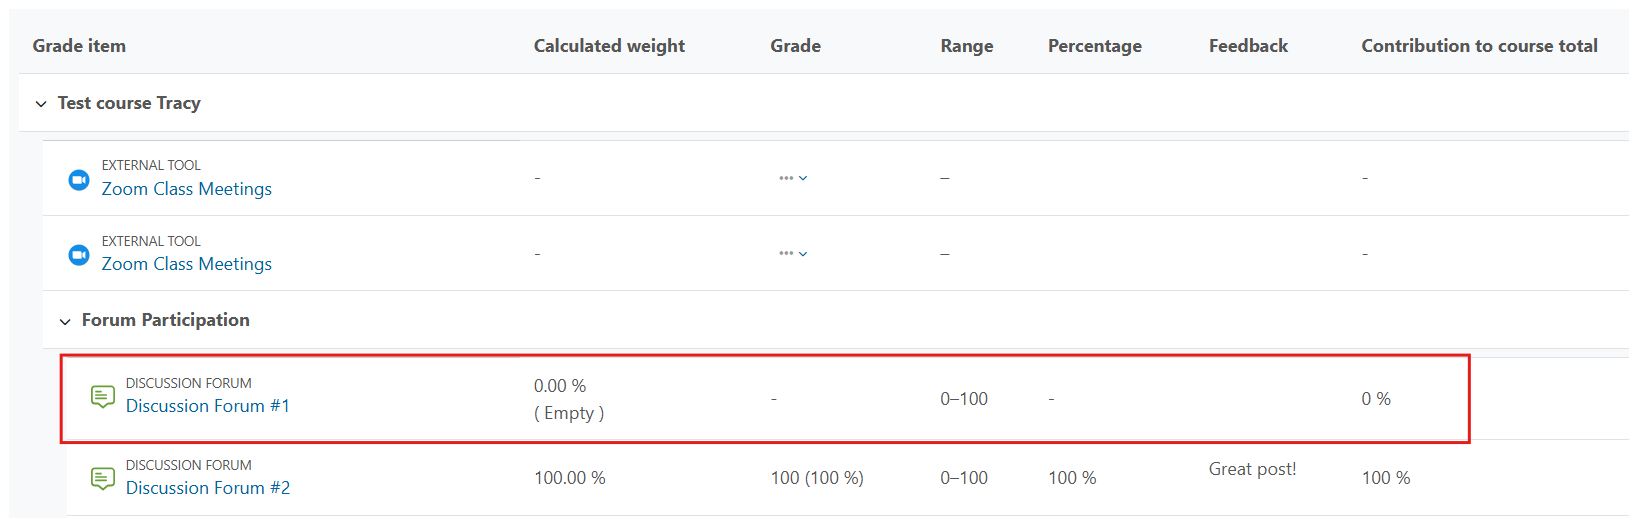Click the Great post! feedback text
The height and width of the screenshot is (518, 1629).
[1253, 469]
